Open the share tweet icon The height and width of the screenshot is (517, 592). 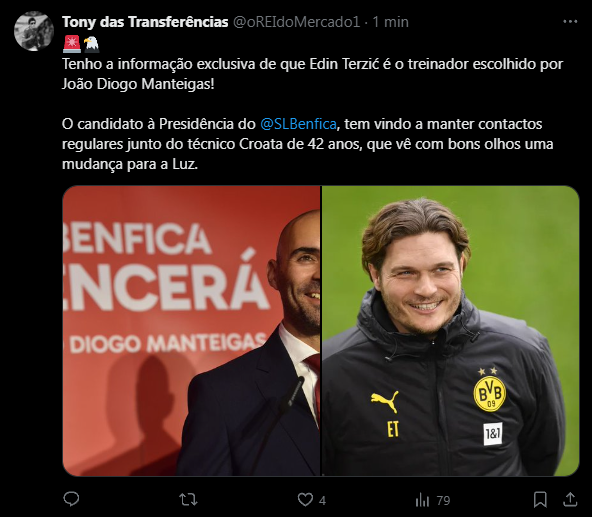click(x=570, y=499)
